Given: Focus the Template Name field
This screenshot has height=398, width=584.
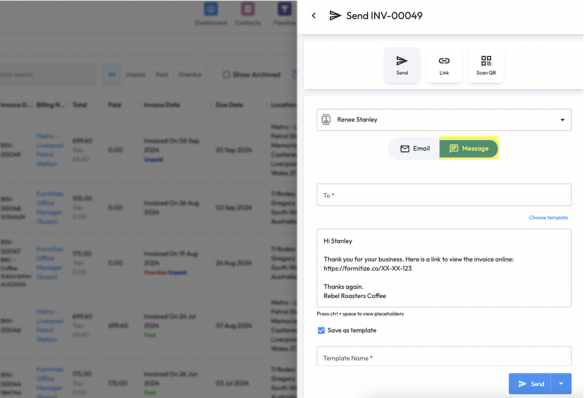Looking at the screenshot, I should (x=444, y=356).
